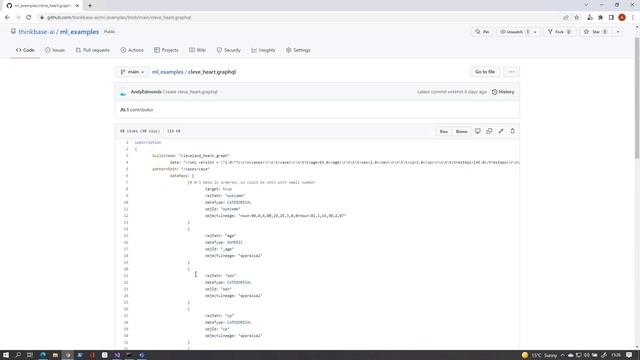Click the Blame button

click(x=461, y=131)
